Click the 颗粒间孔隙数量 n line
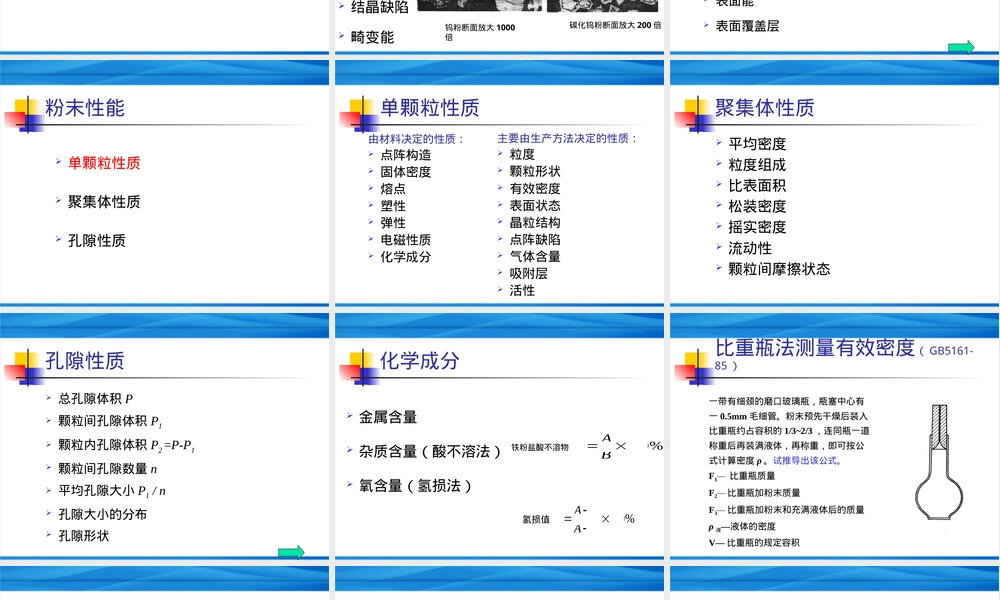1000x600 pixels. point(107,469)
